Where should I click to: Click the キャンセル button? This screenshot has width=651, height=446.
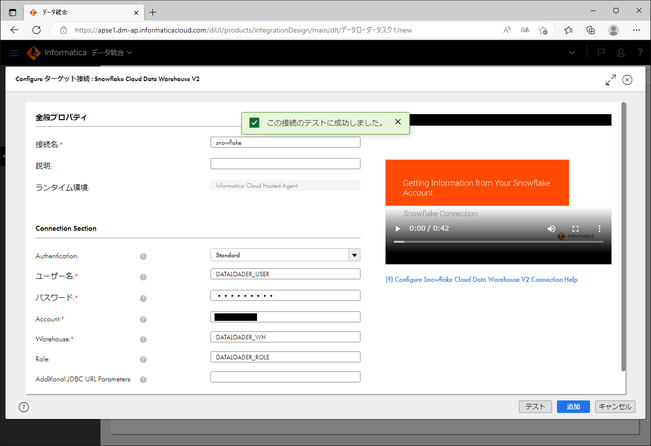615,407
